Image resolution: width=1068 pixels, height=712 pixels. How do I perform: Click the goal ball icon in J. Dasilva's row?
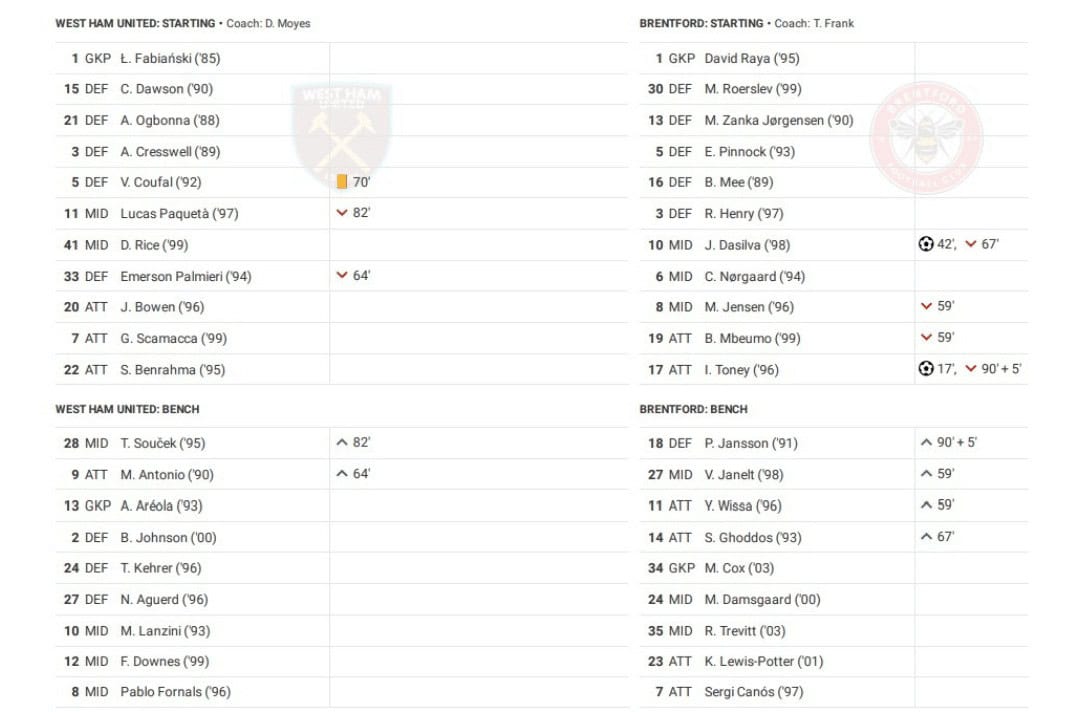[x=926, y=244]
